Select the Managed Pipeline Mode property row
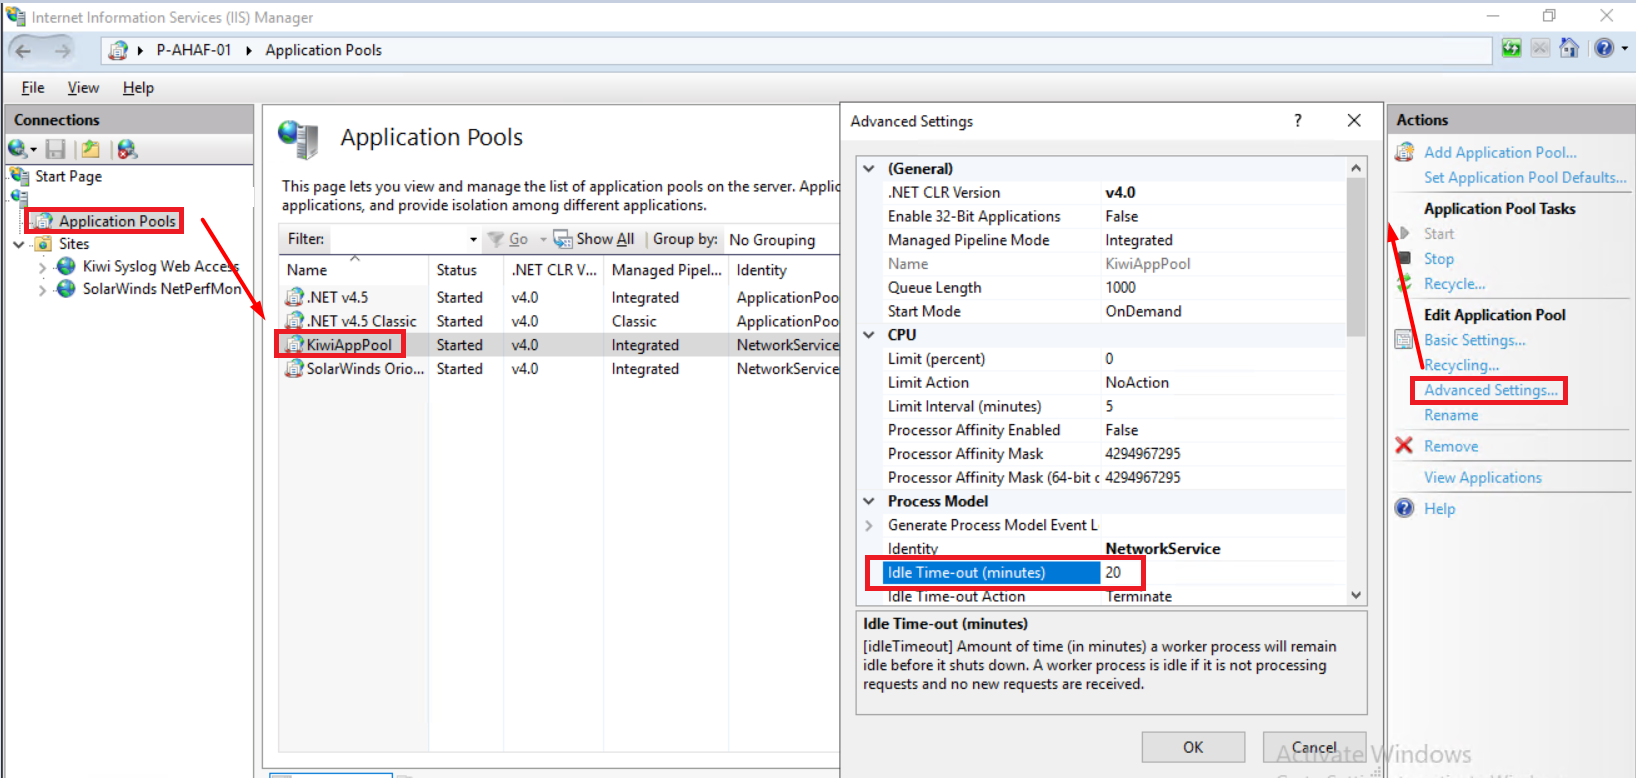Image resolution: width=1636 pixels, height=778 pixels. 1105,240
